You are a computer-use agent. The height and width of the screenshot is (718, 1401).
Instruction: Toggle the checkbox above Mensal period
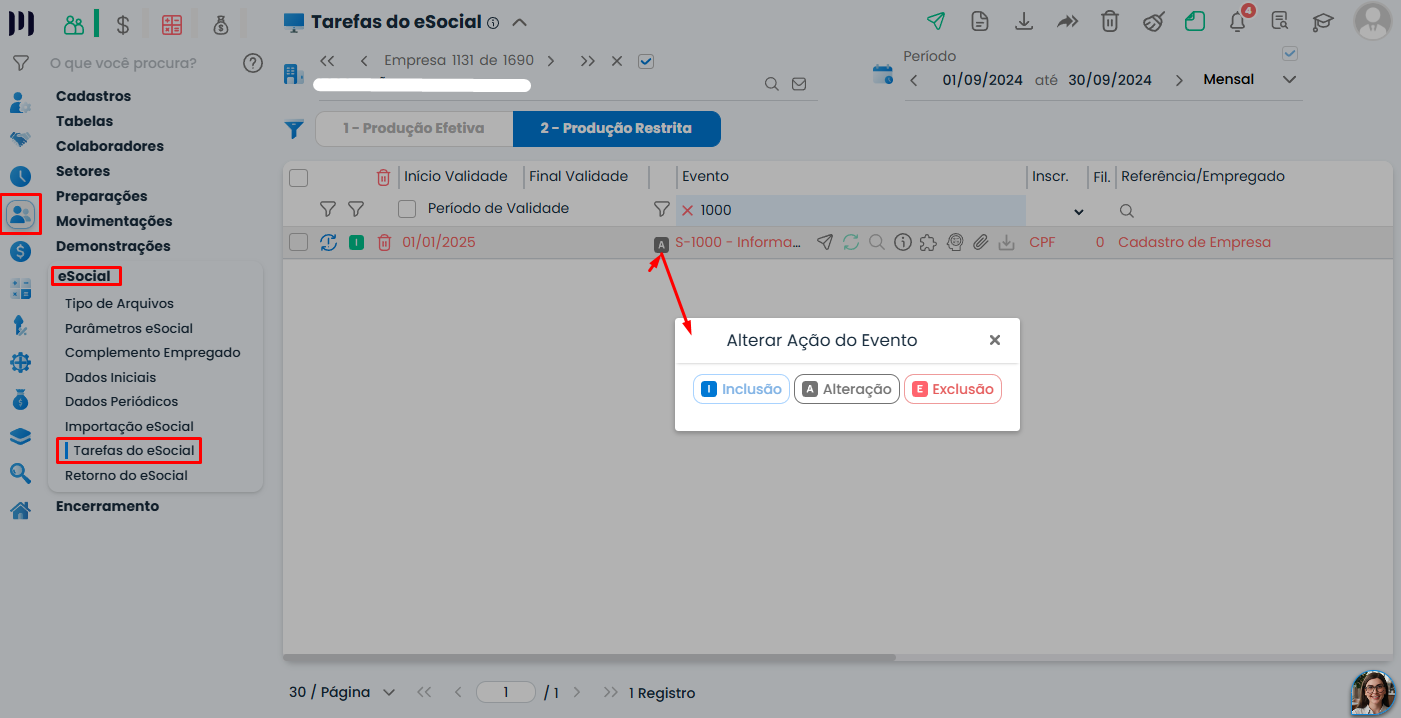tap(1290, 53)
